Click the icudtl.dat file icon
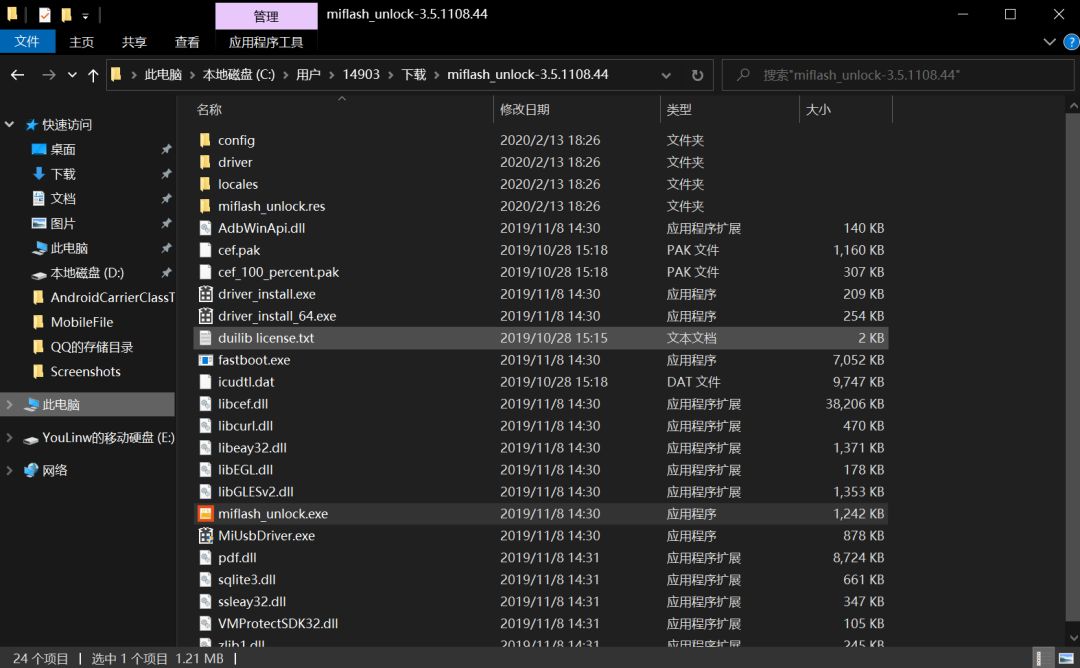The height and width of the screenshot is (668, 1080). pos(205,382)
